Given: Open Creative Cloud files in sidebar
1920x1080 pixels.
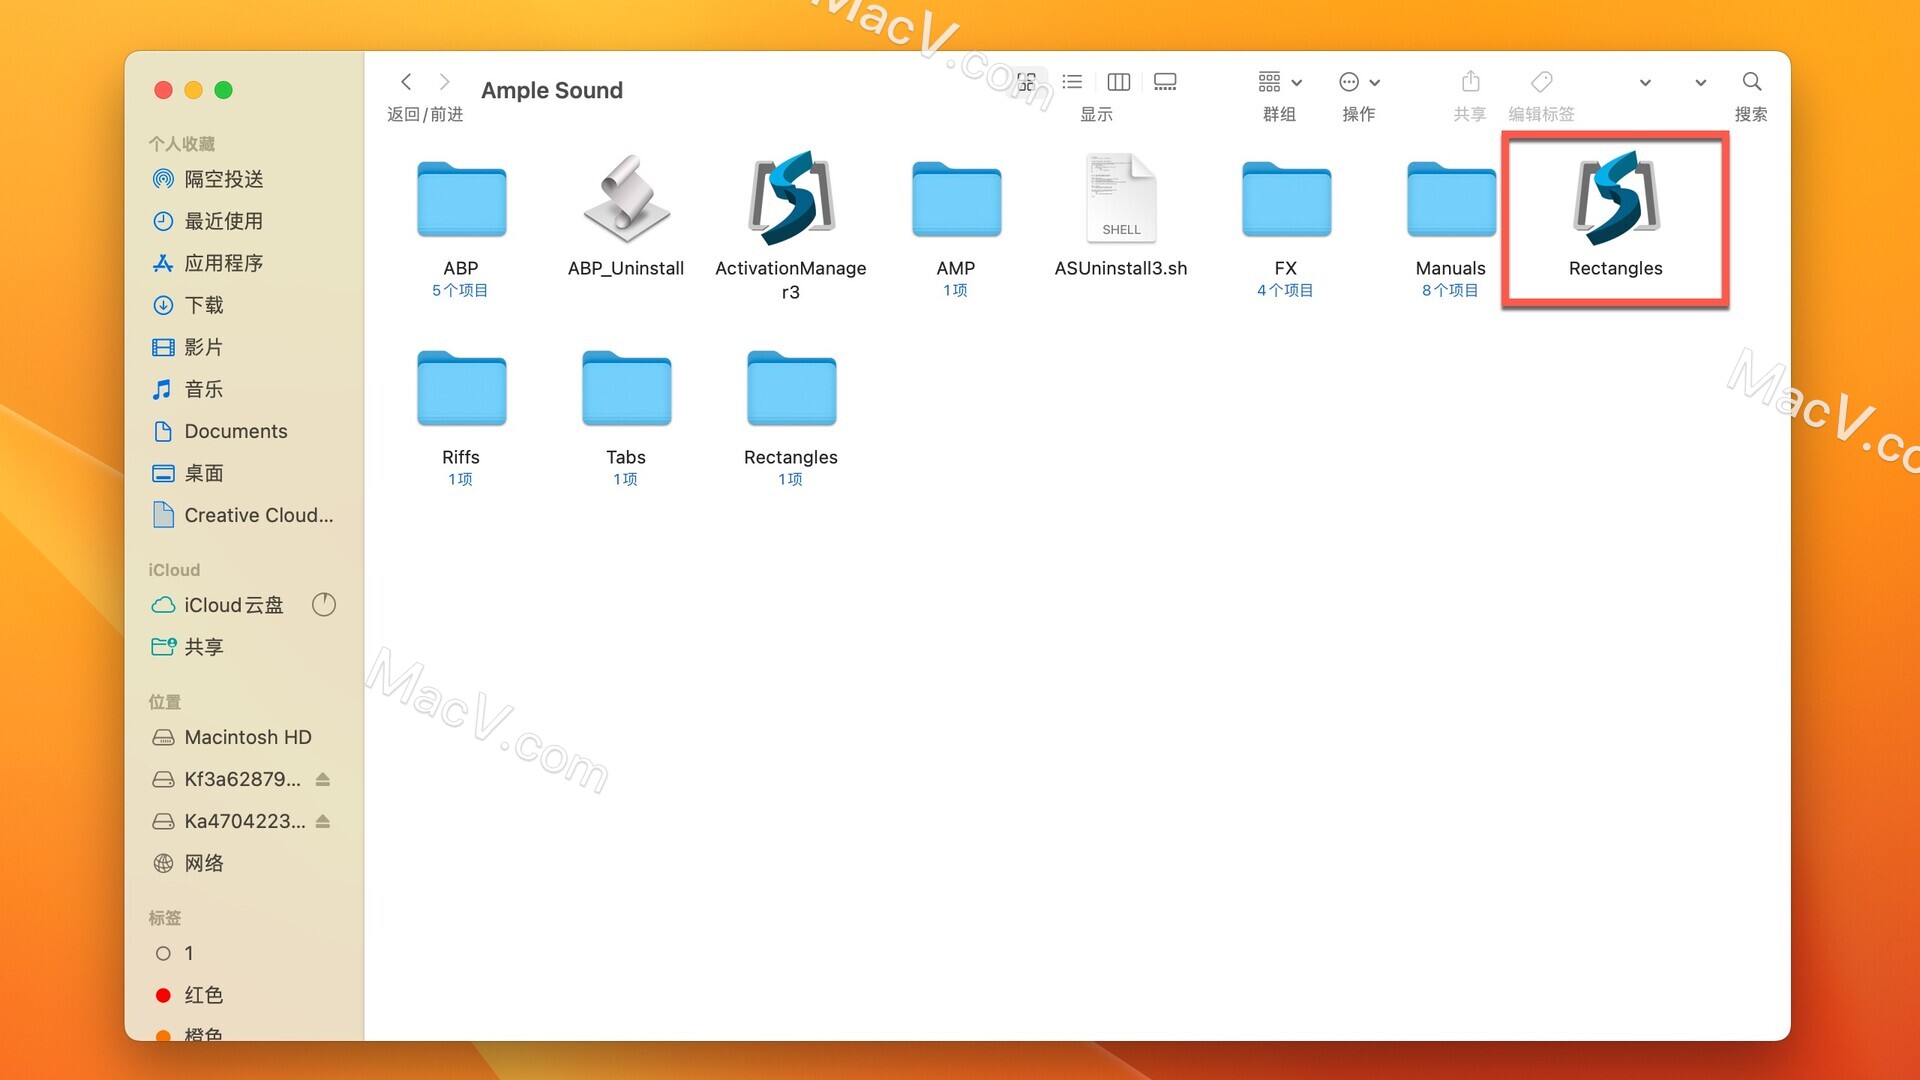Looking at the screenshot, I should pos(244,515).
